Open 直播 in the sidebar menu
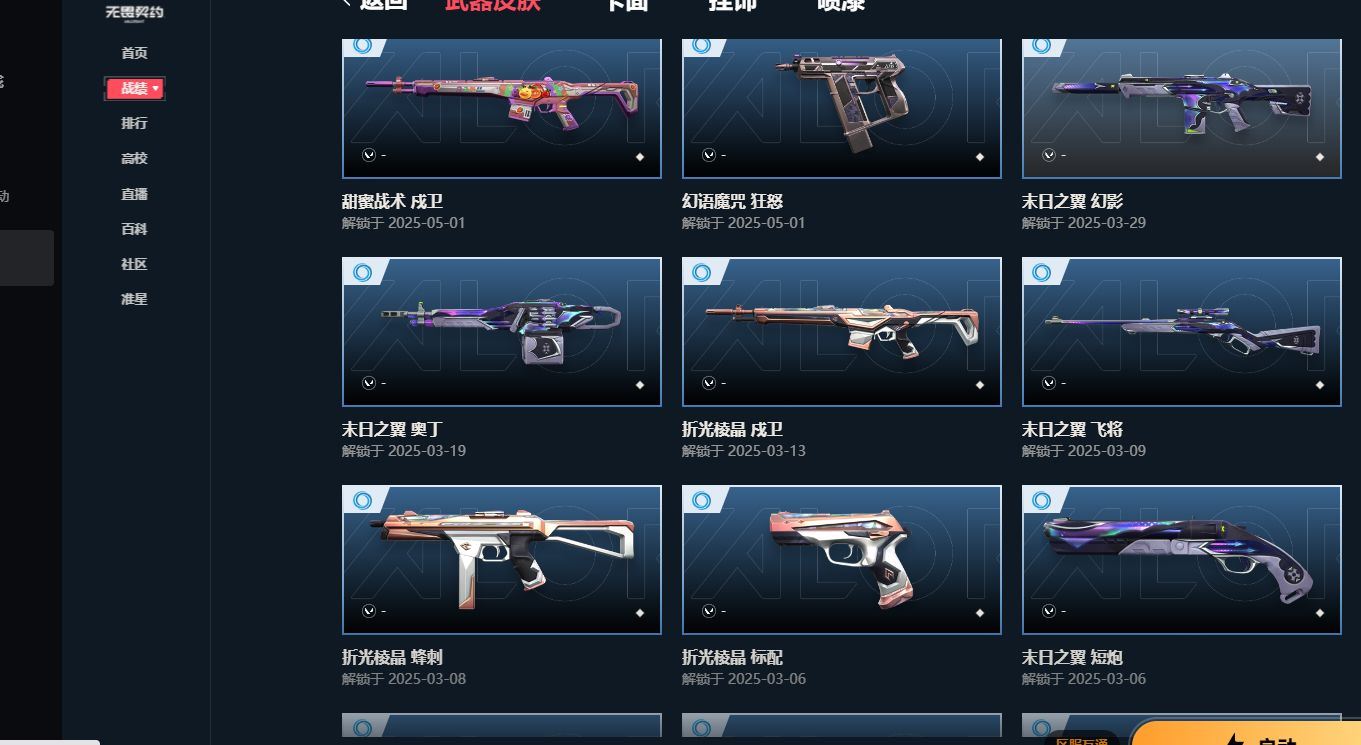Screen dimensions: 1361x745 point(134,194)
